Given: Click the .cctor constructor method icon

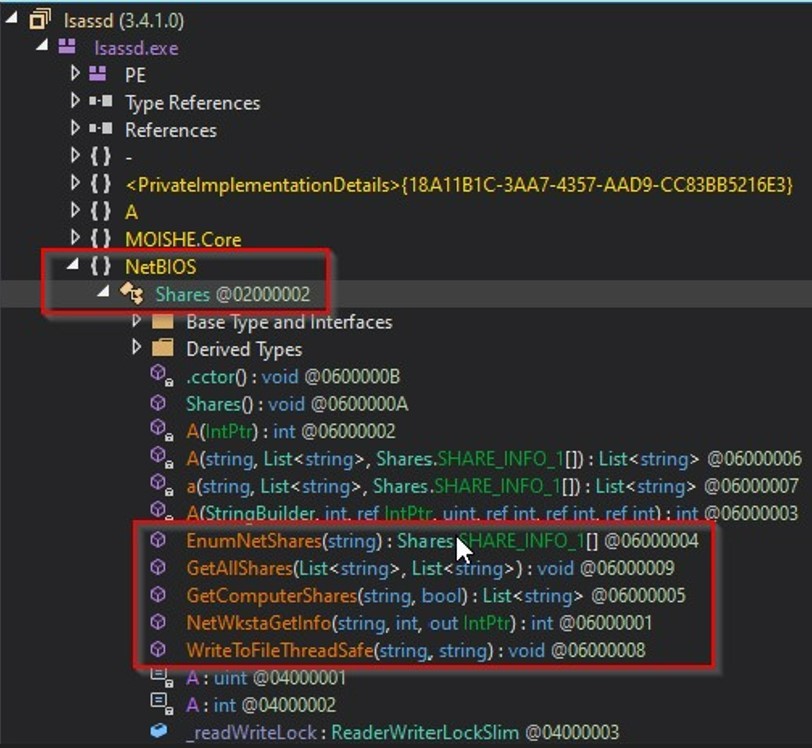Looking at the screenshot, I should (158, 376).
